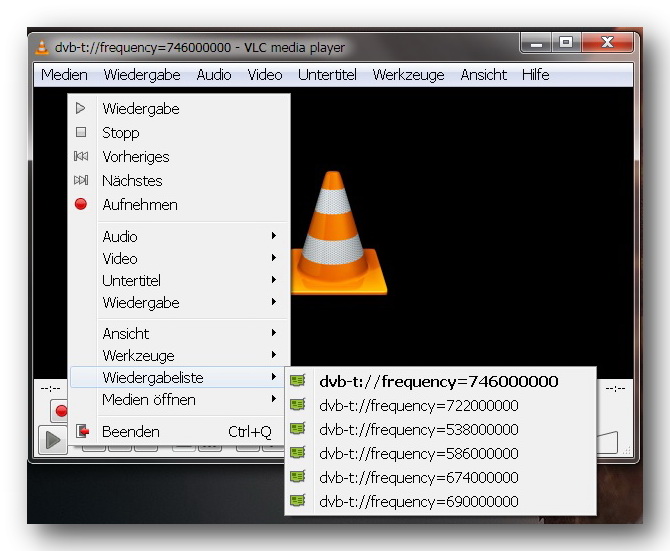Close the VLC media player window

(607, 42)
